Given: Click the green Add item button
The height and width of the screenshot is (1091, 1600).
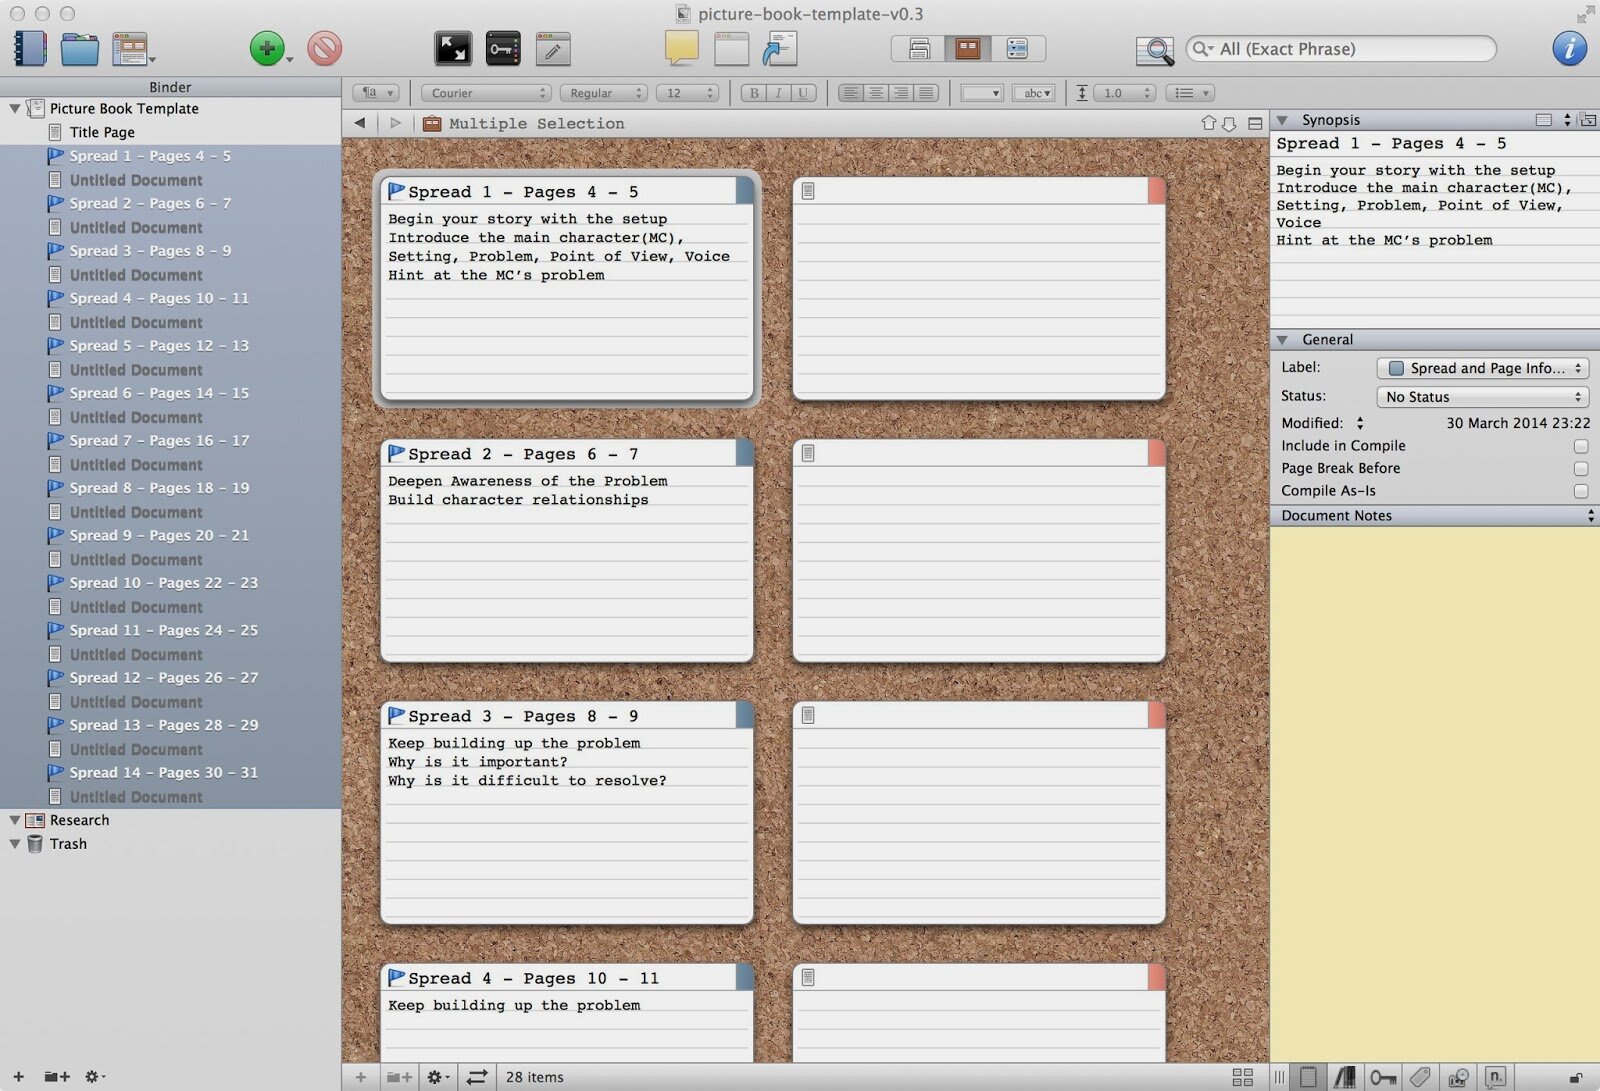Looking at the screenshot, I should coord(267,48).
